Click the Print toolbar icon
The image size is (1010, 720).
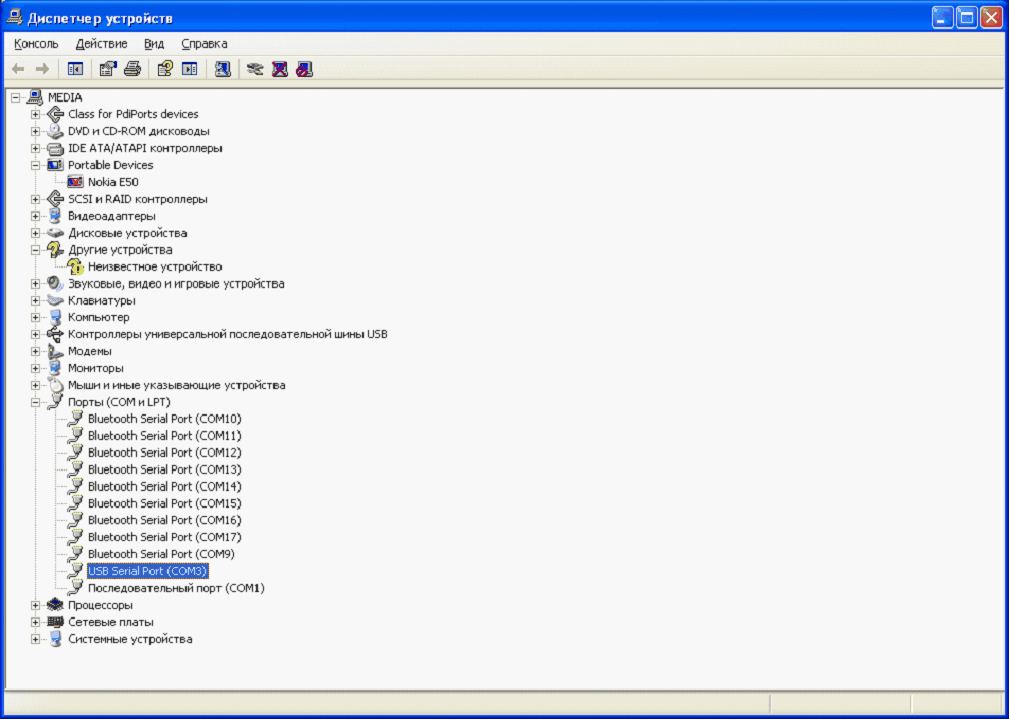point(132,69)
